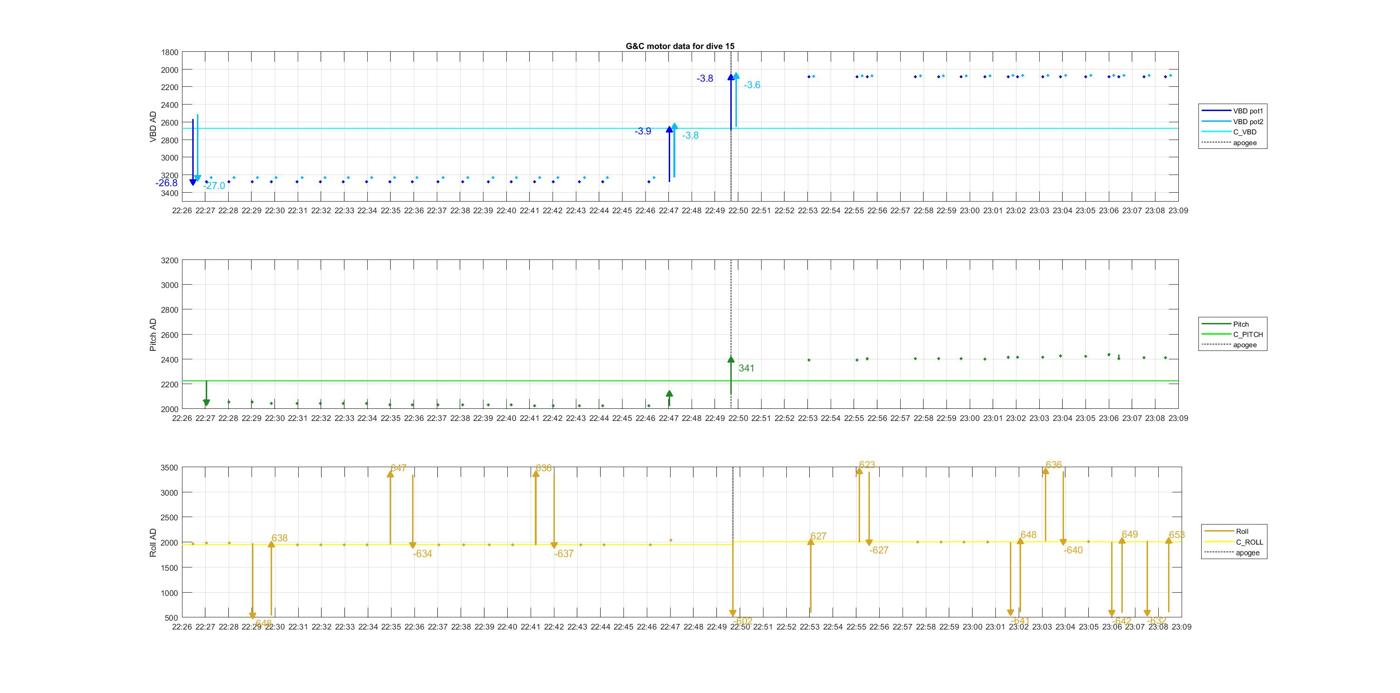Click the '653' roll data label

point(1176,535)
